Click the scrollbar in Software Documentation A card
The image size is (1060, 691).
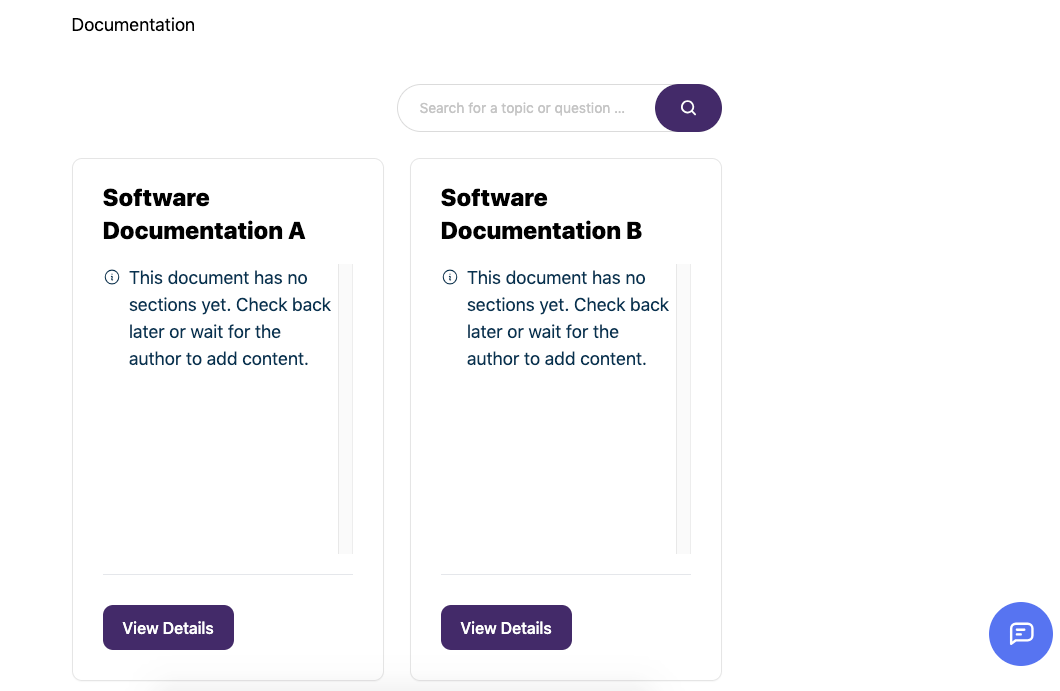coord(345,408)
